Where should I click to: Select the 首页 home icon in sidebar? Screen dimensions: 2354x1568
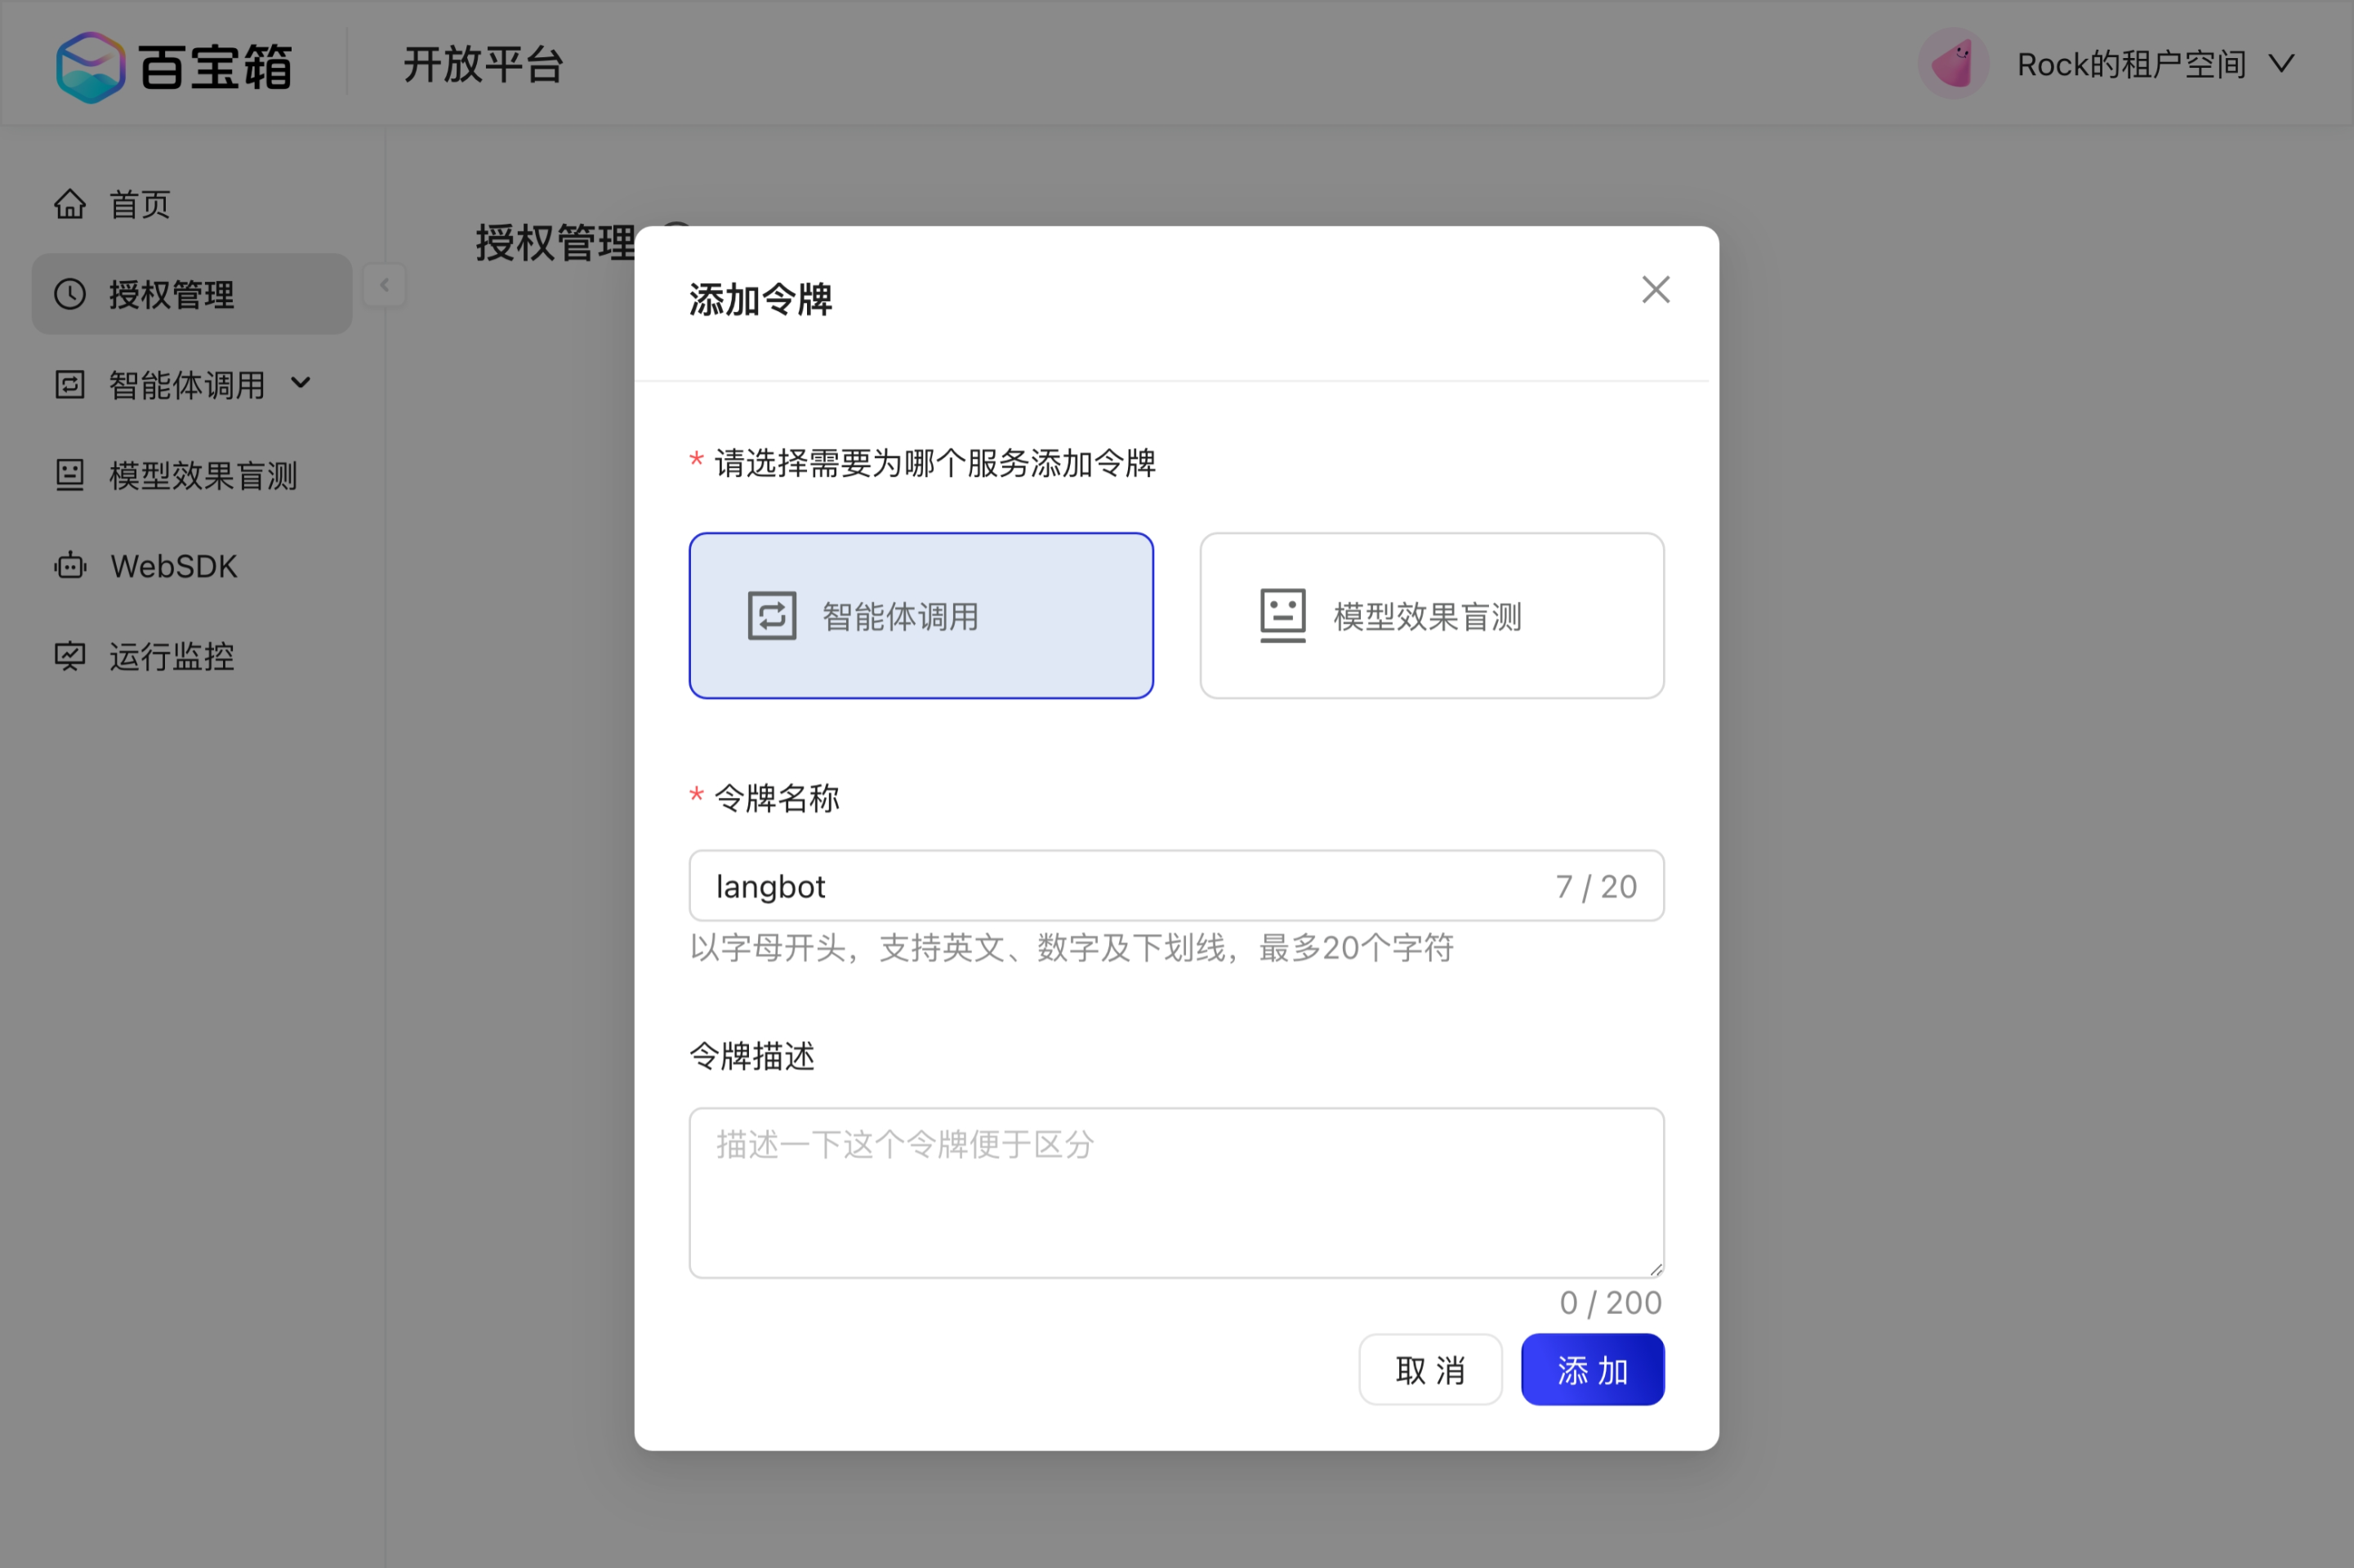click(x=70, y=203)
